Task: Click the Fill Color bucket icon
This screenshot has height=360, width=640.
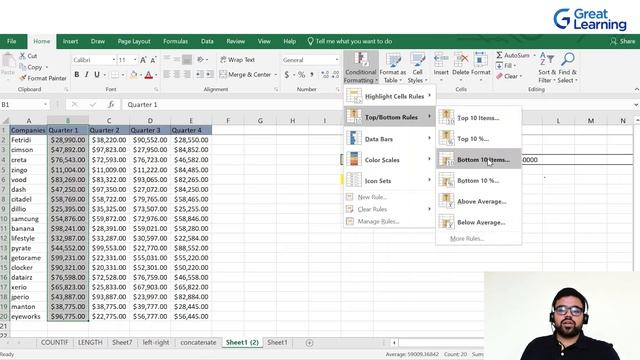Action: [133, 75]
